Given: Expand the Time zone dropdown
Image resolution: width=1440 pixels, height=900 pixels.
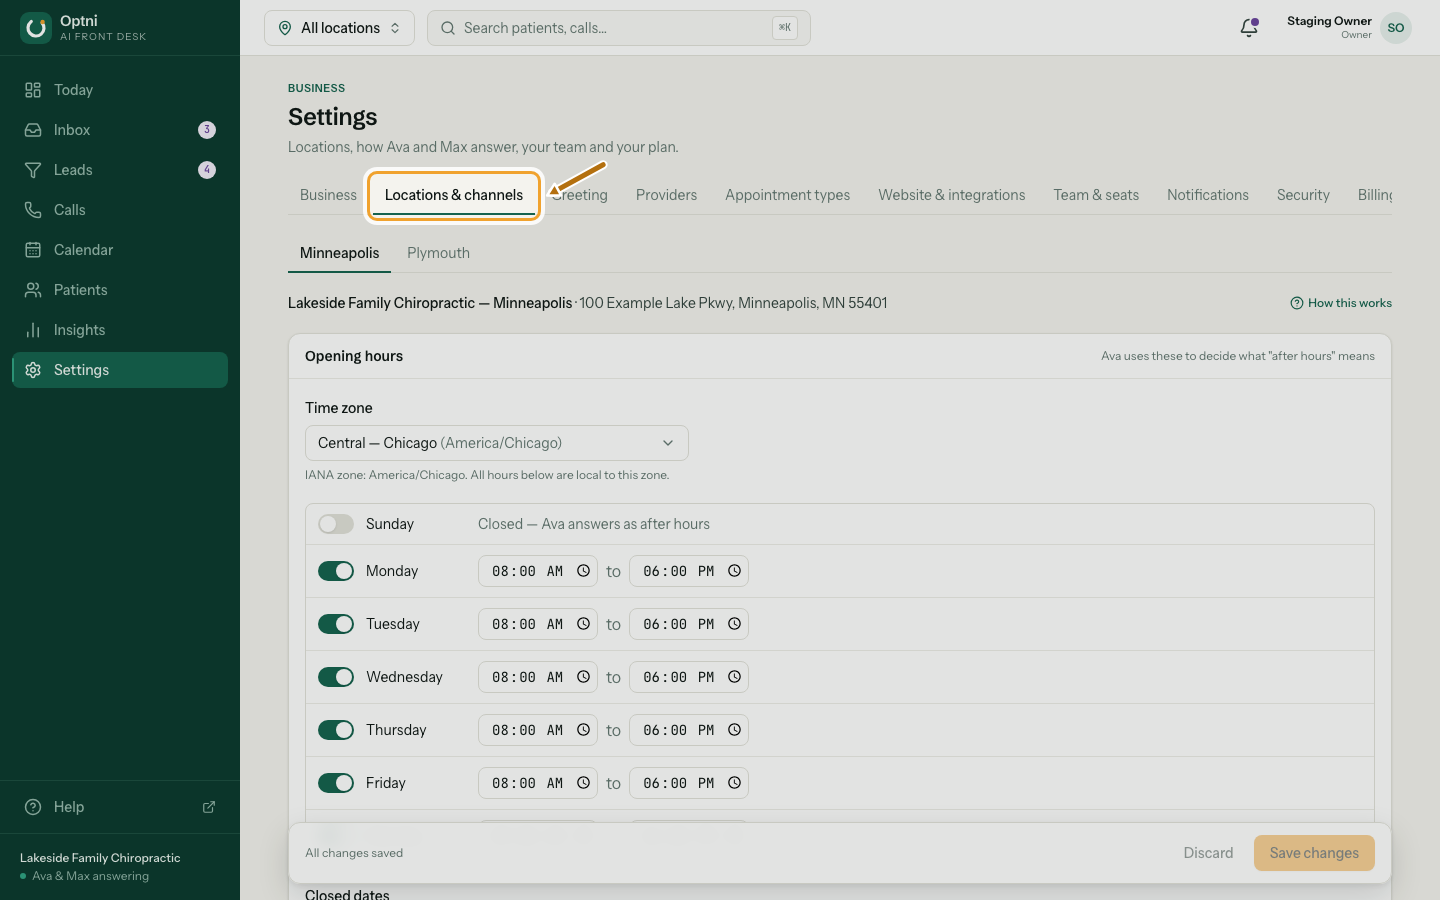Looking at the screenshot, I should (x=496, y=443).
